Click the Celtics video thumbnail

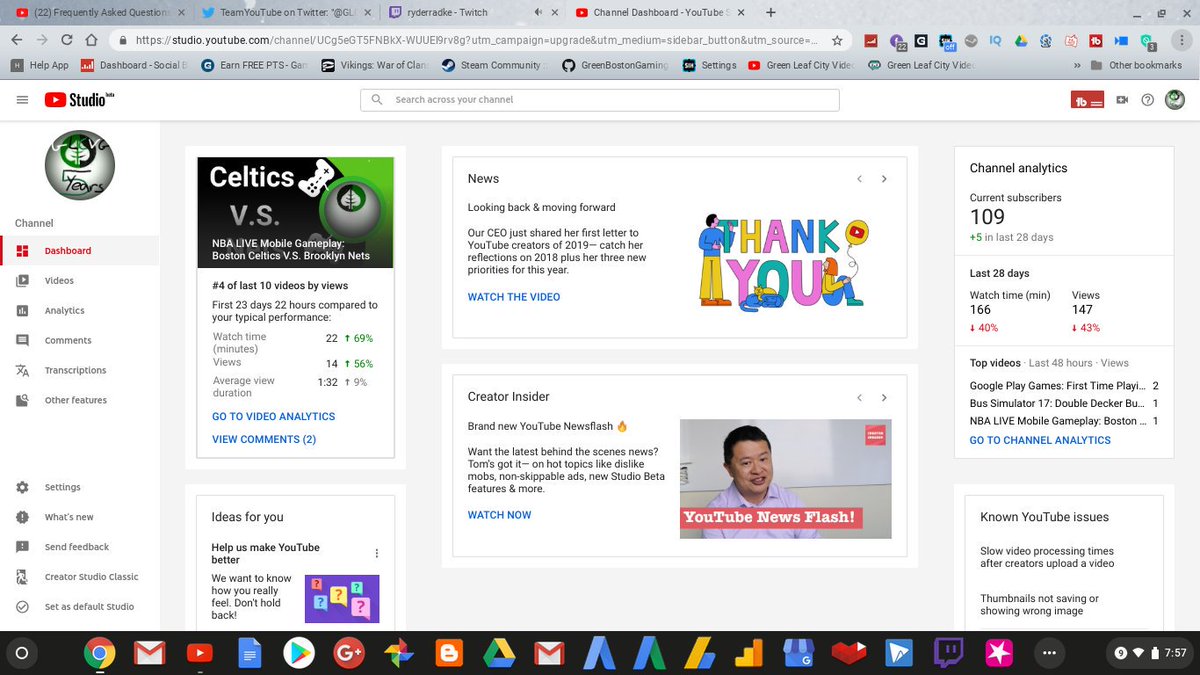click(295, 212)
